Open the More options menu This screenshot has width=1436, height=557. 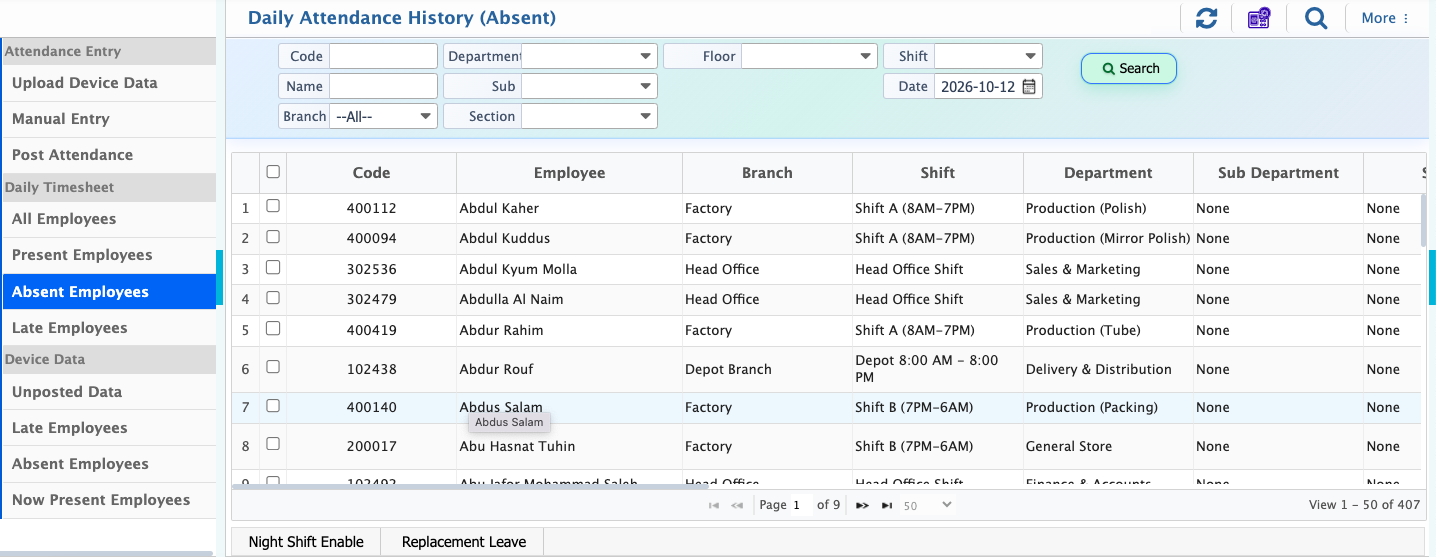click(1385, 18)
